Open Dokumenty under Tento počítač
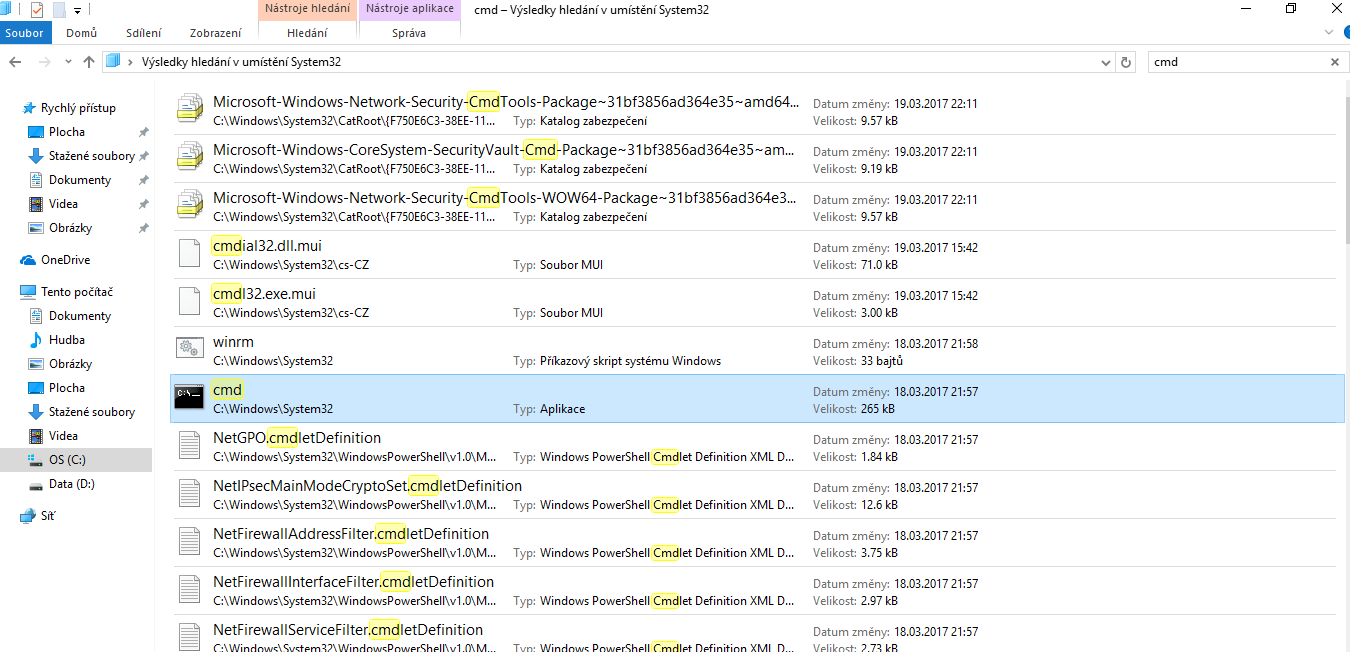The image size is (1350, 652). (x=80, y=316)
